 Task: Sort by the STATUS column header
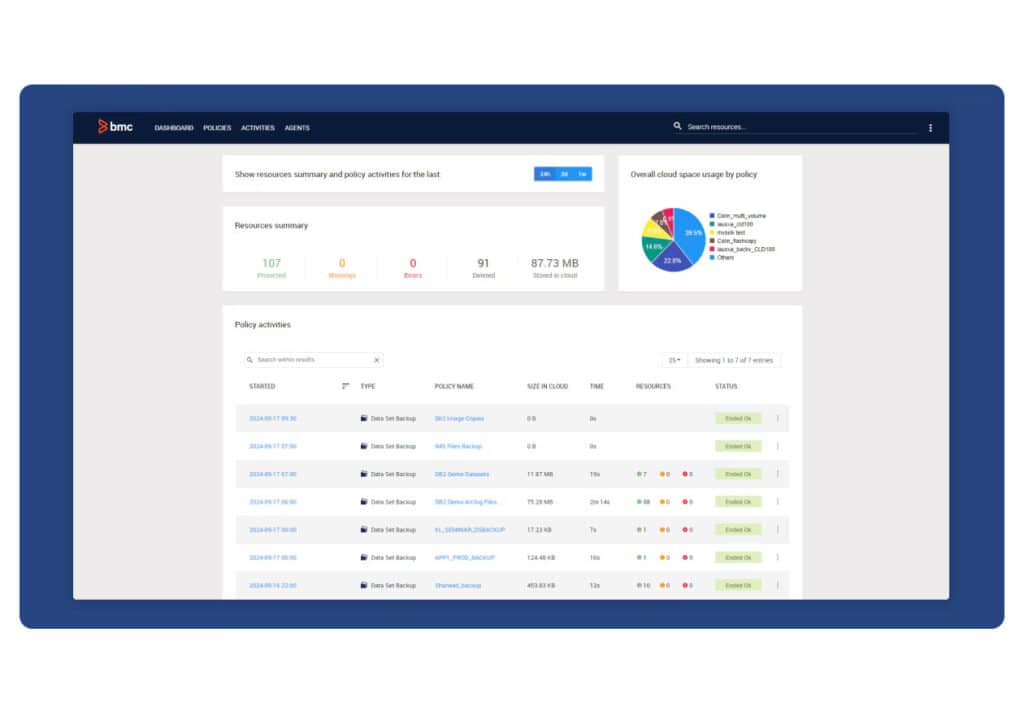pyautogui.click(x=726, y=387)
